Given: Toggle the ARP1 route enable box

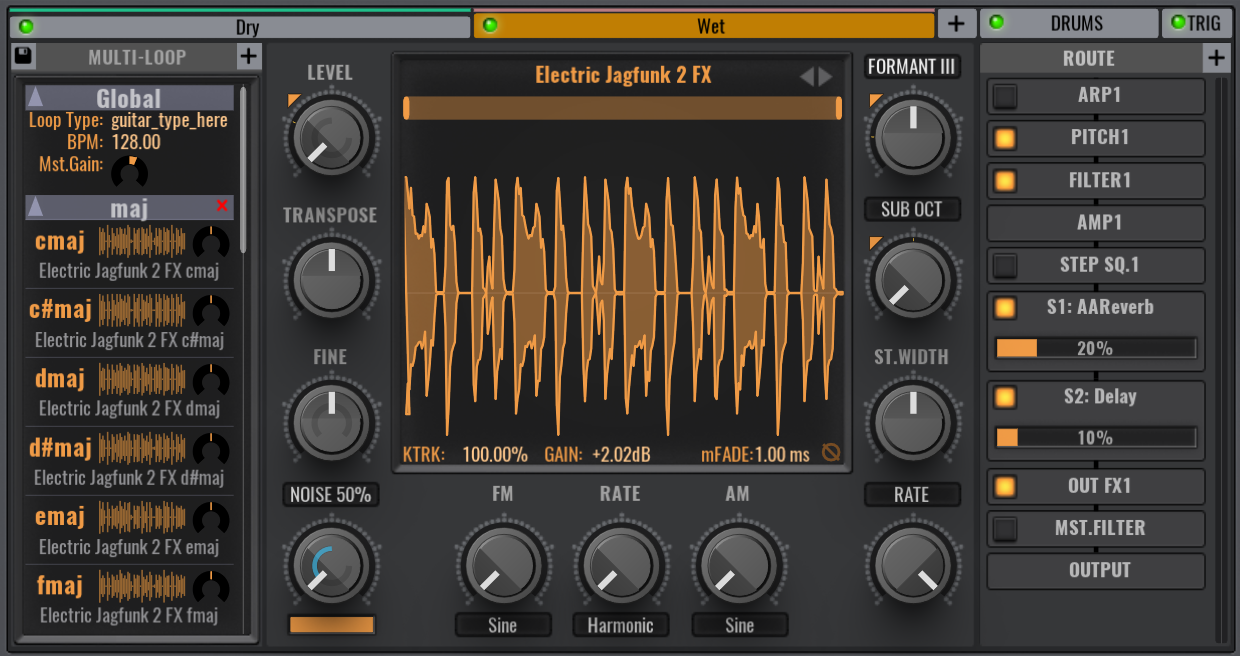Looking at the screenshot, I should click(1005, 97).
